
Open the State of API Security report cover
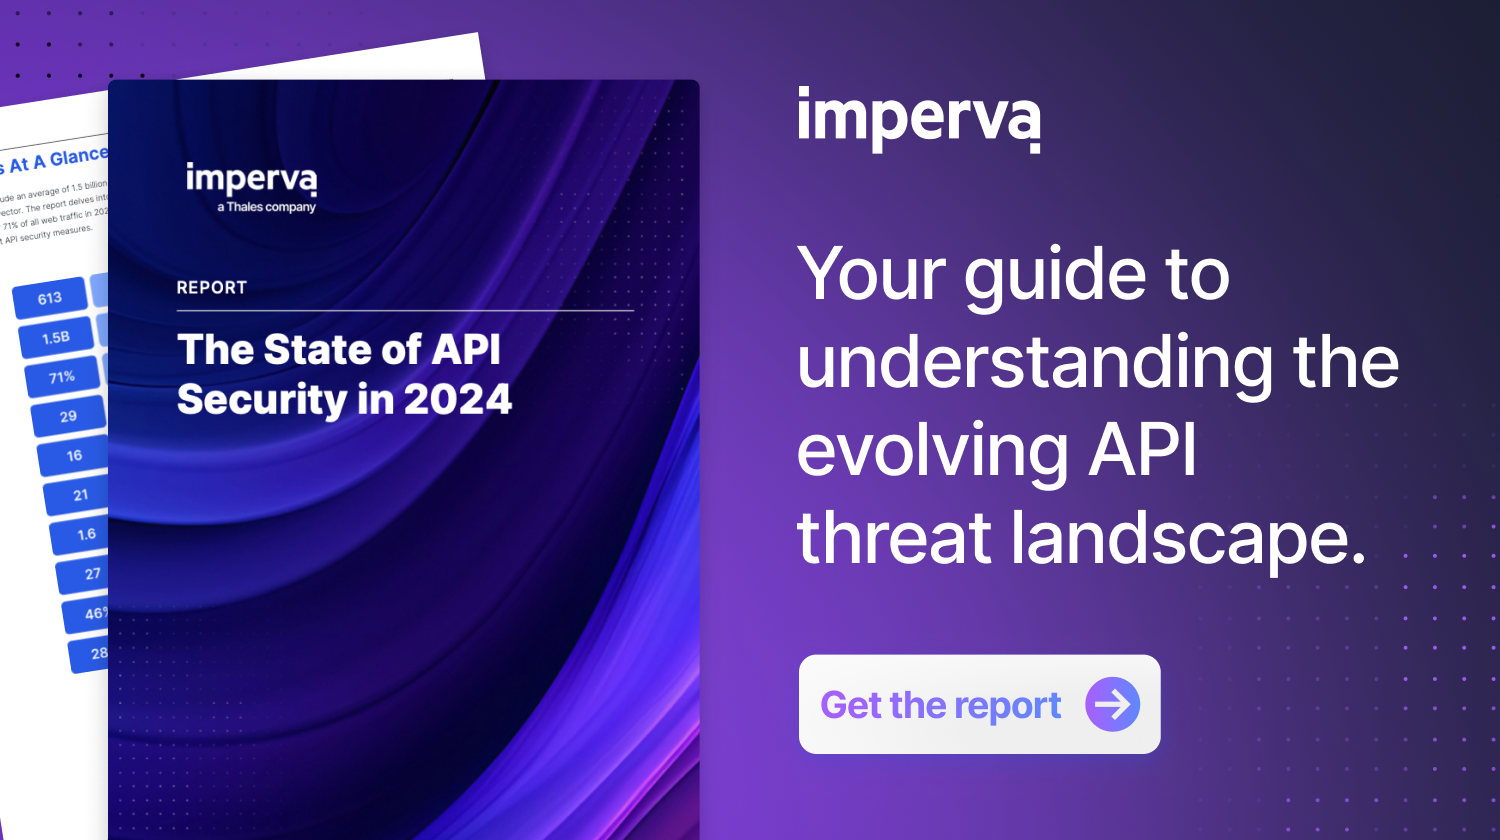pyautogui.click(x=403, y=460)
